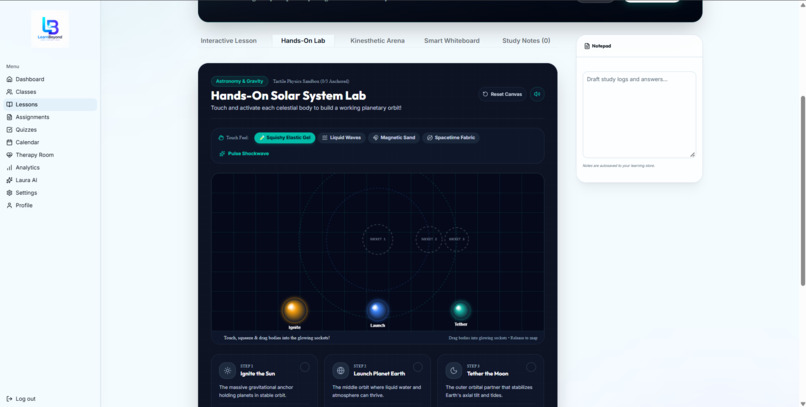Click the Socket 1 center dashed circle
This screenshot has width=806, height=407.
click(x=377, y=239)
